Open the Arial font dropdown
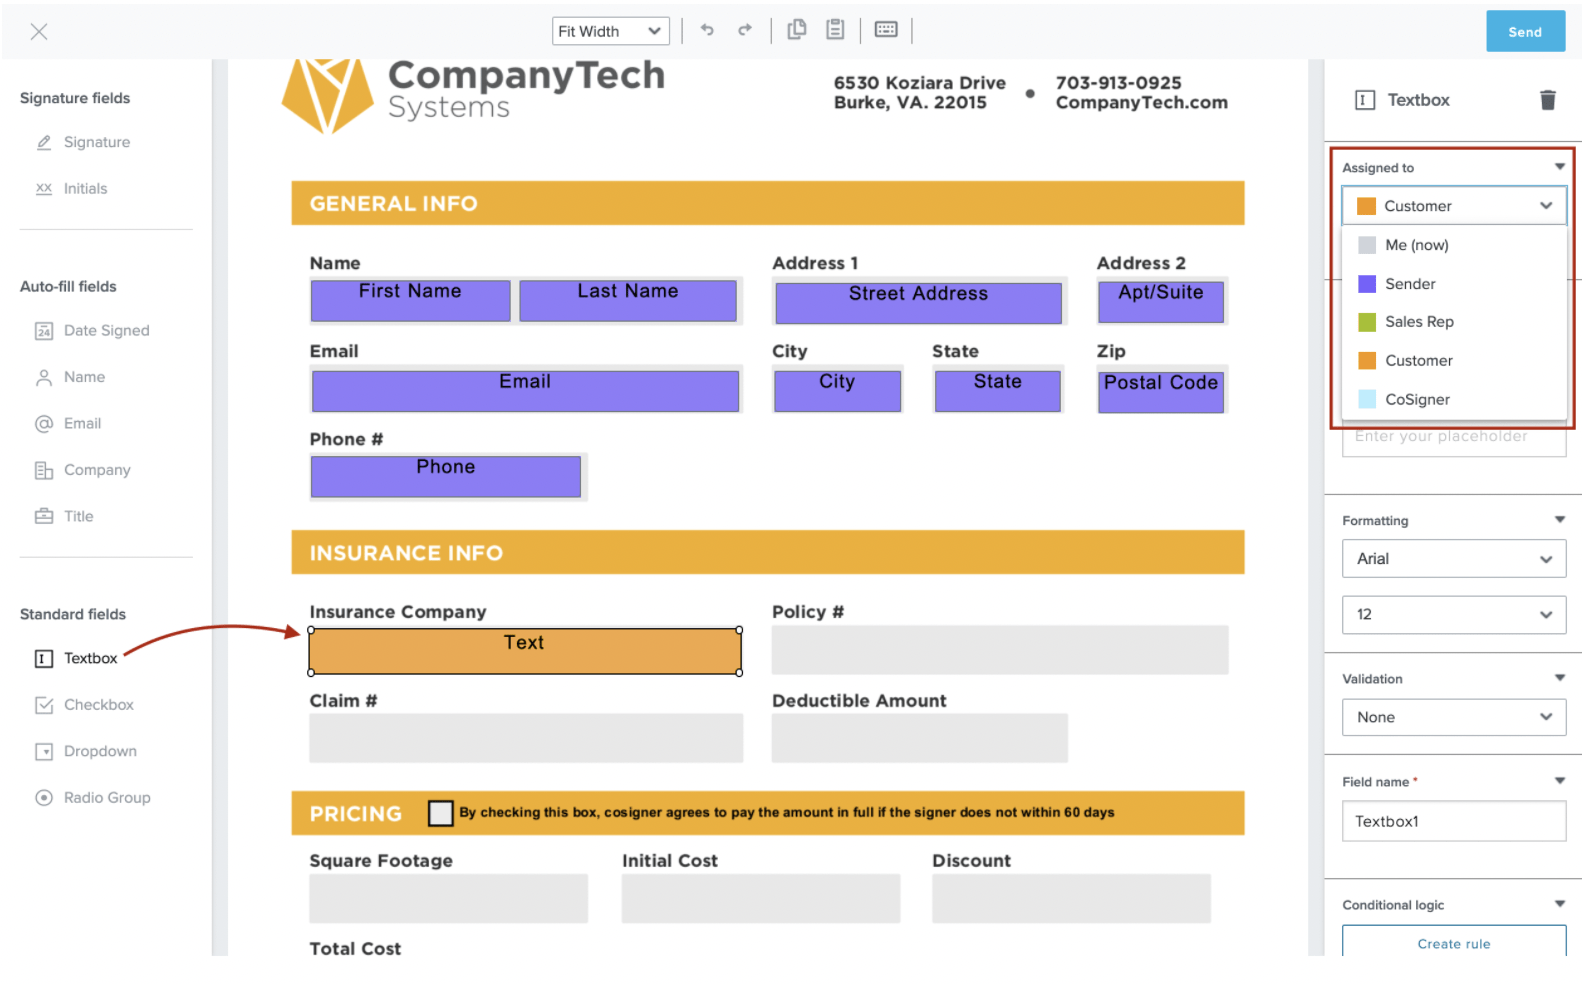Viewport: 1582px width, 984px height. tap(1454, 558)
